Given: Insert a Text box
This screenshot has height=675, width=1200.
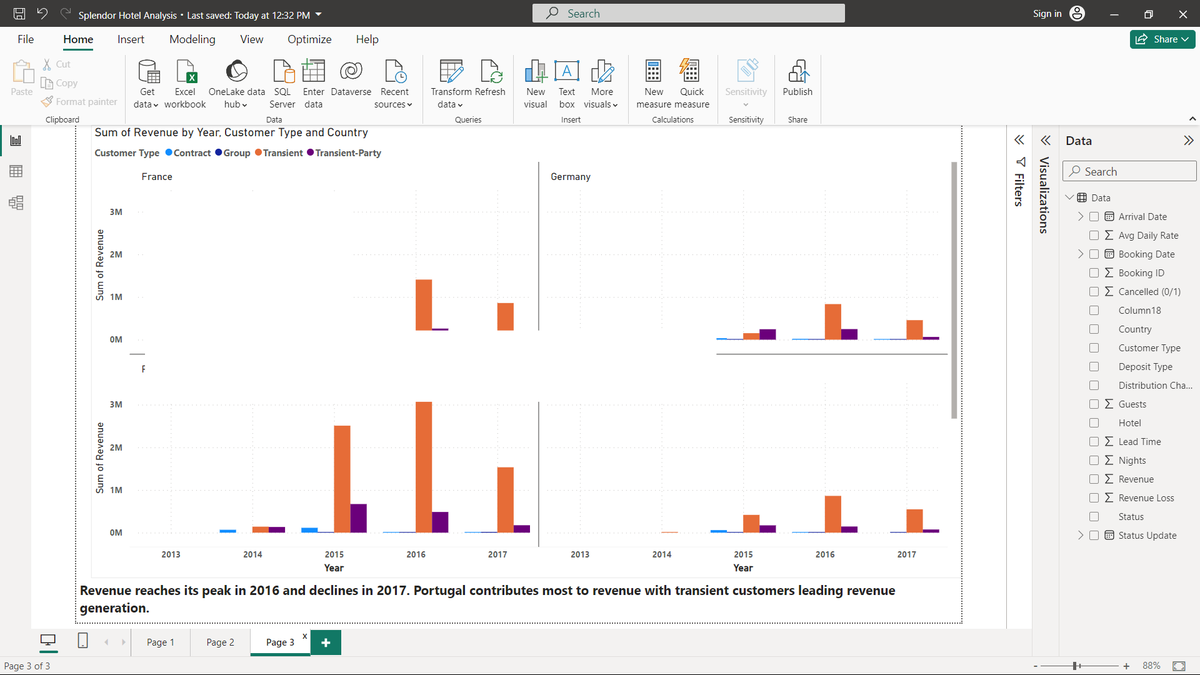Looking at the screenshot, I should (x=566, y=84).
